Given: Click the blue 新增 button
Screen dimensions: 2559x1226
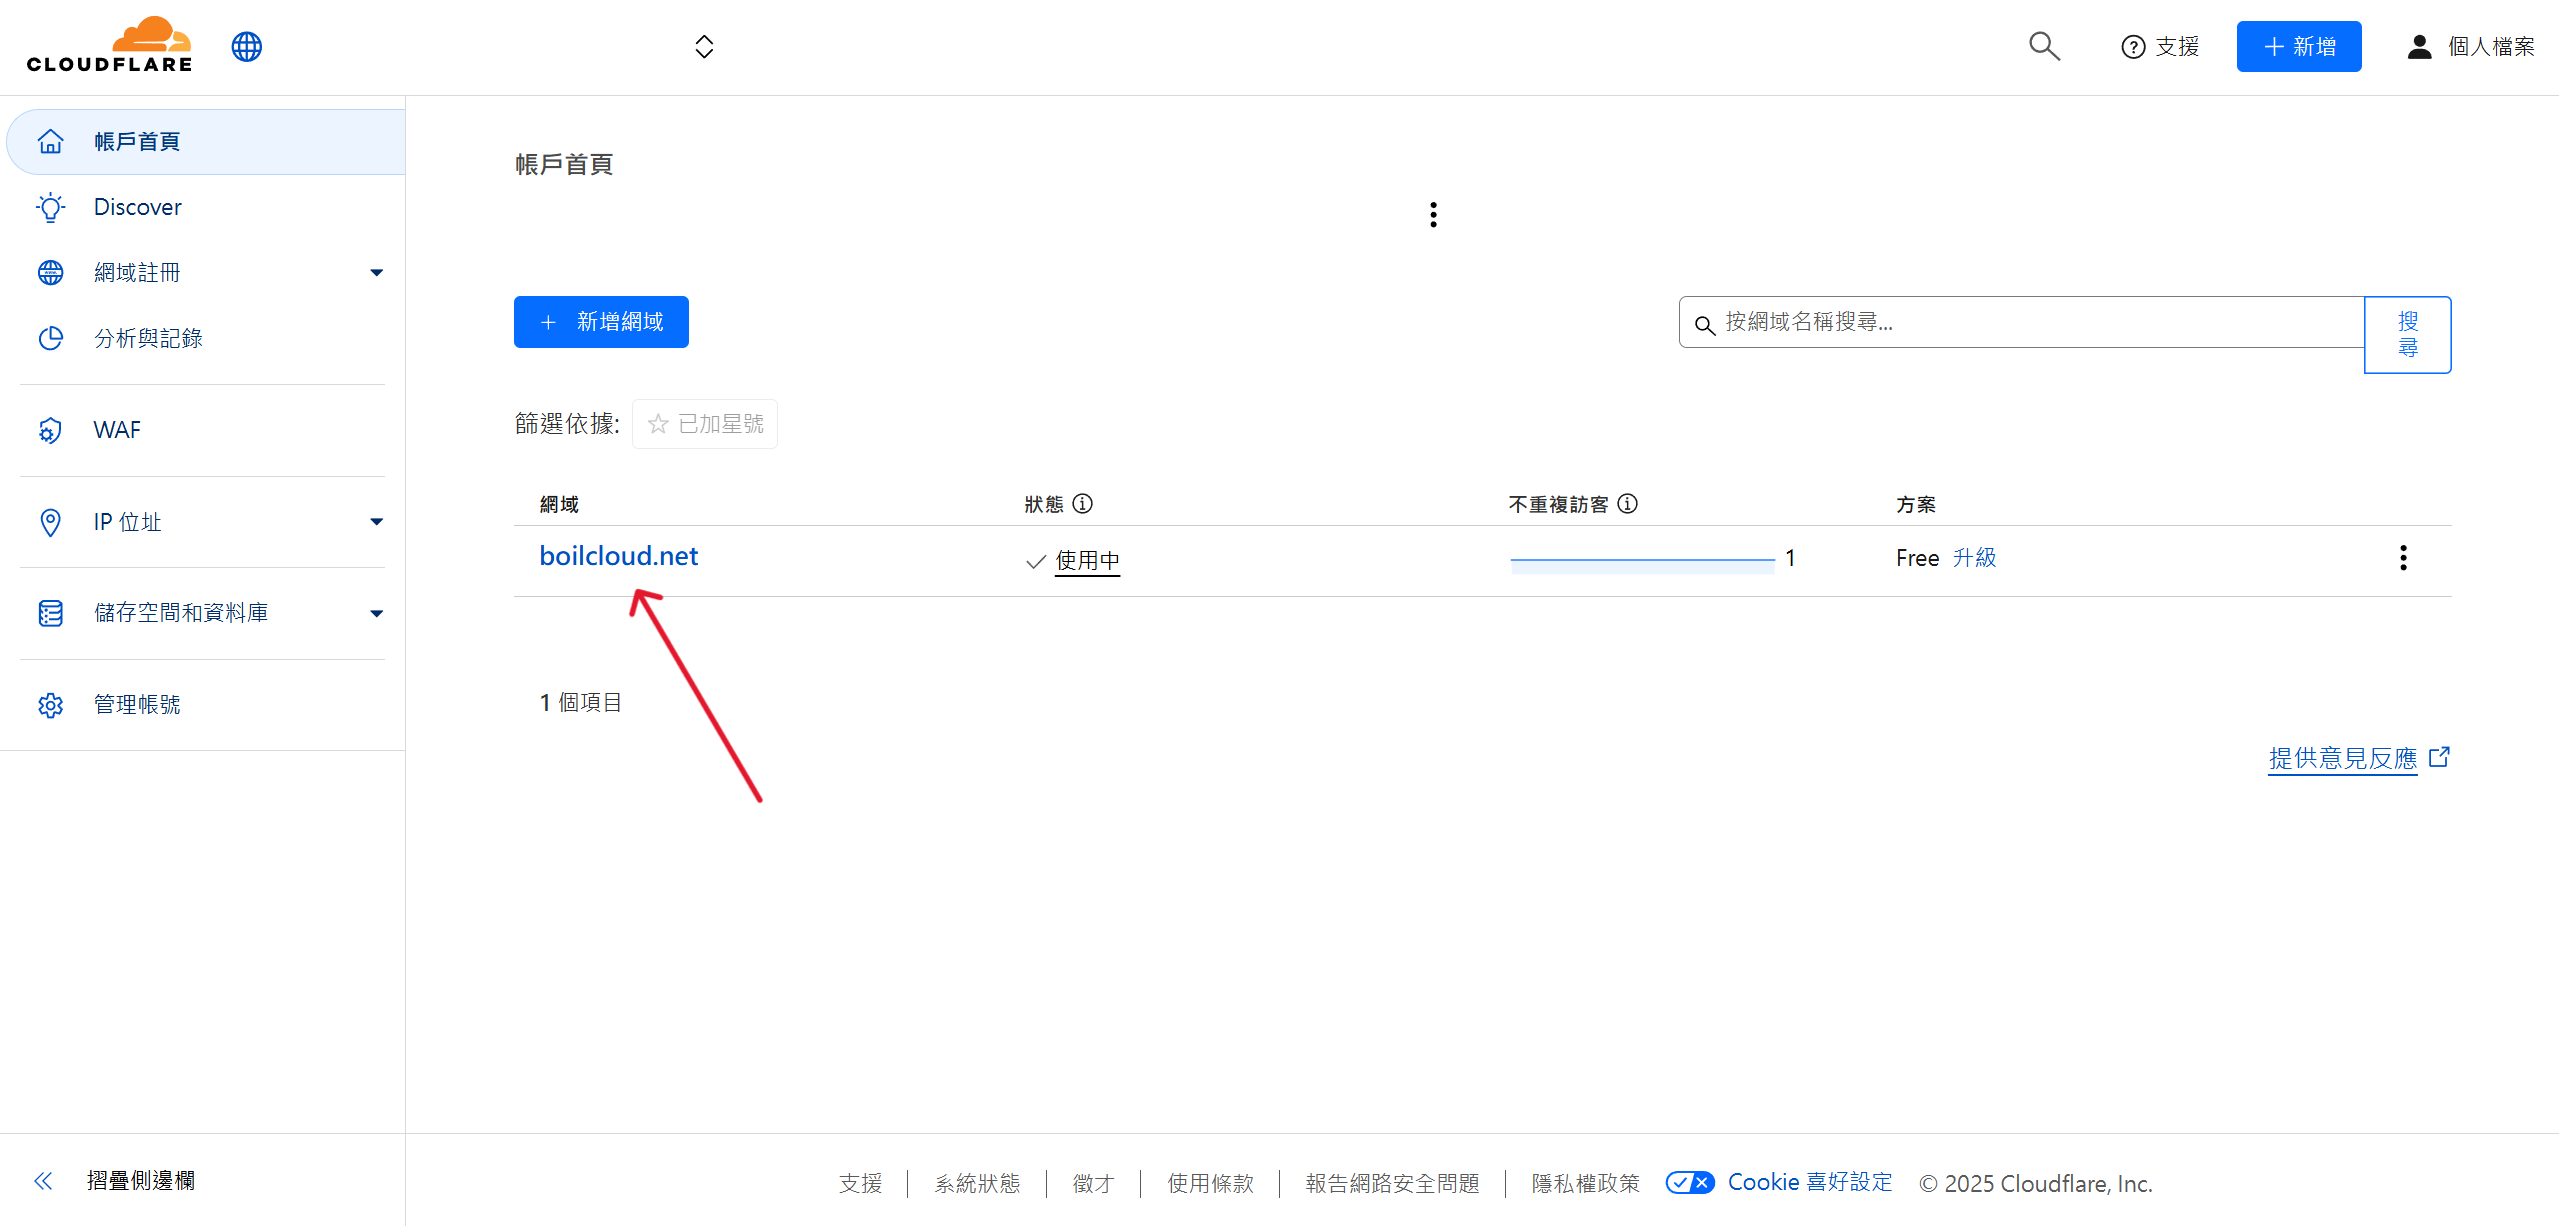Looking at the screenshot, I should [2299, 46].
